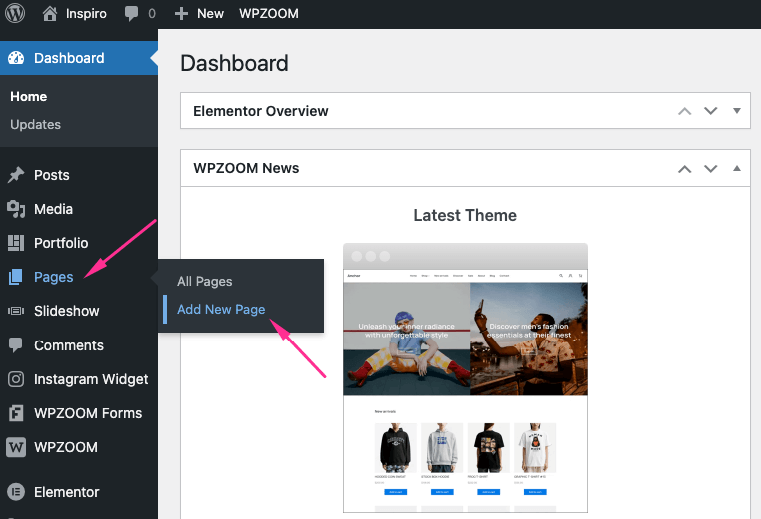
Task: Open Posts via the pushpin icon
Action: tap(16, 175)
